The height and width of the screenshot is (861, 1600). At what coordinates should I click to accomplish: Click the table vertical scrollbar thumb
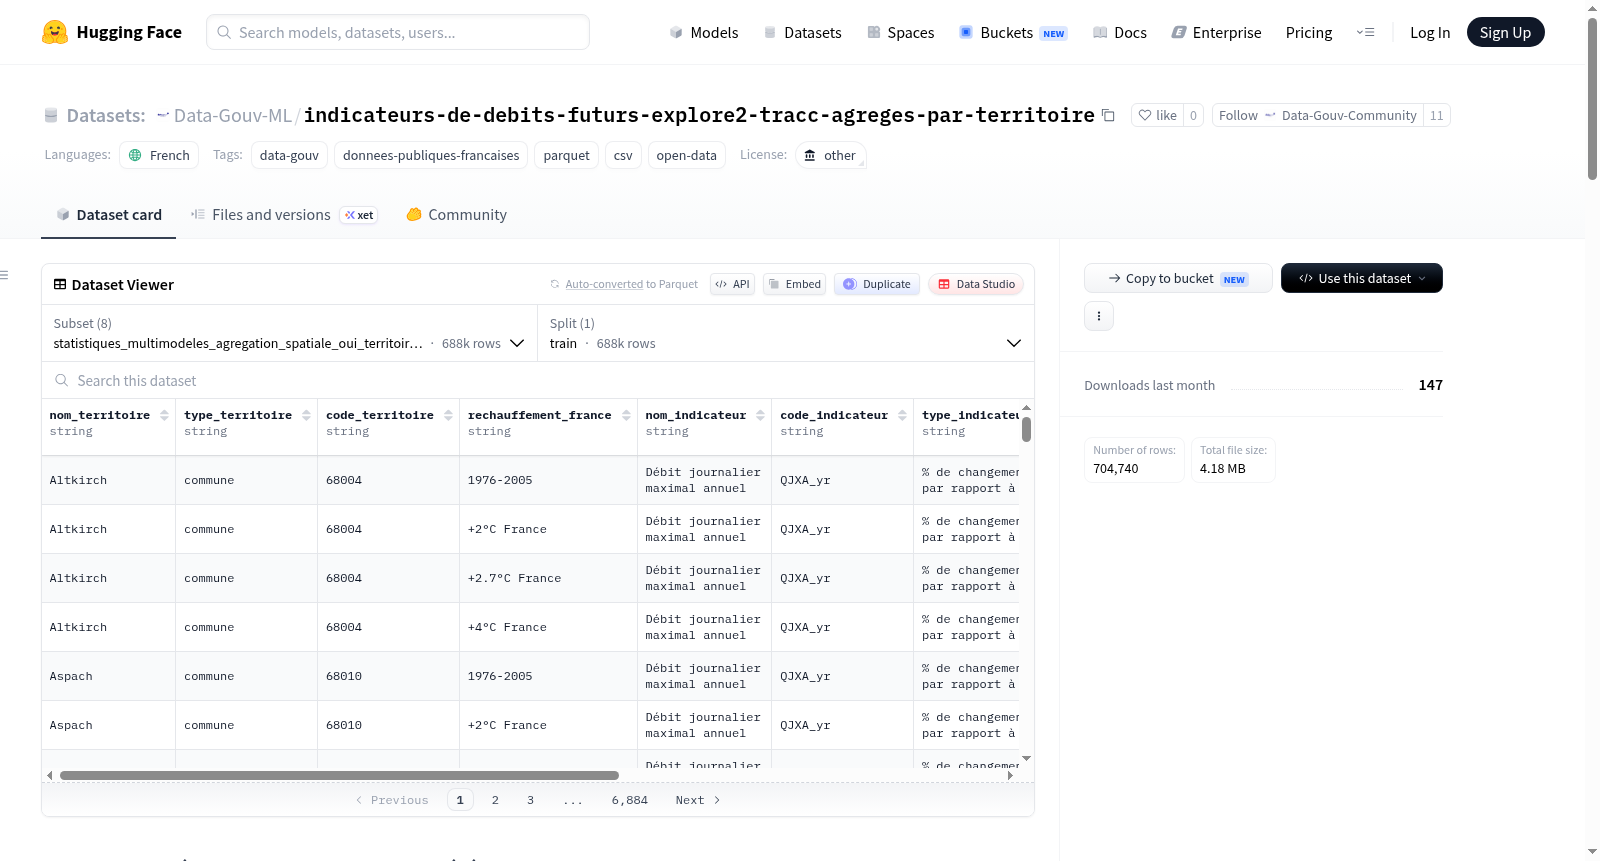pos(1026,430)
